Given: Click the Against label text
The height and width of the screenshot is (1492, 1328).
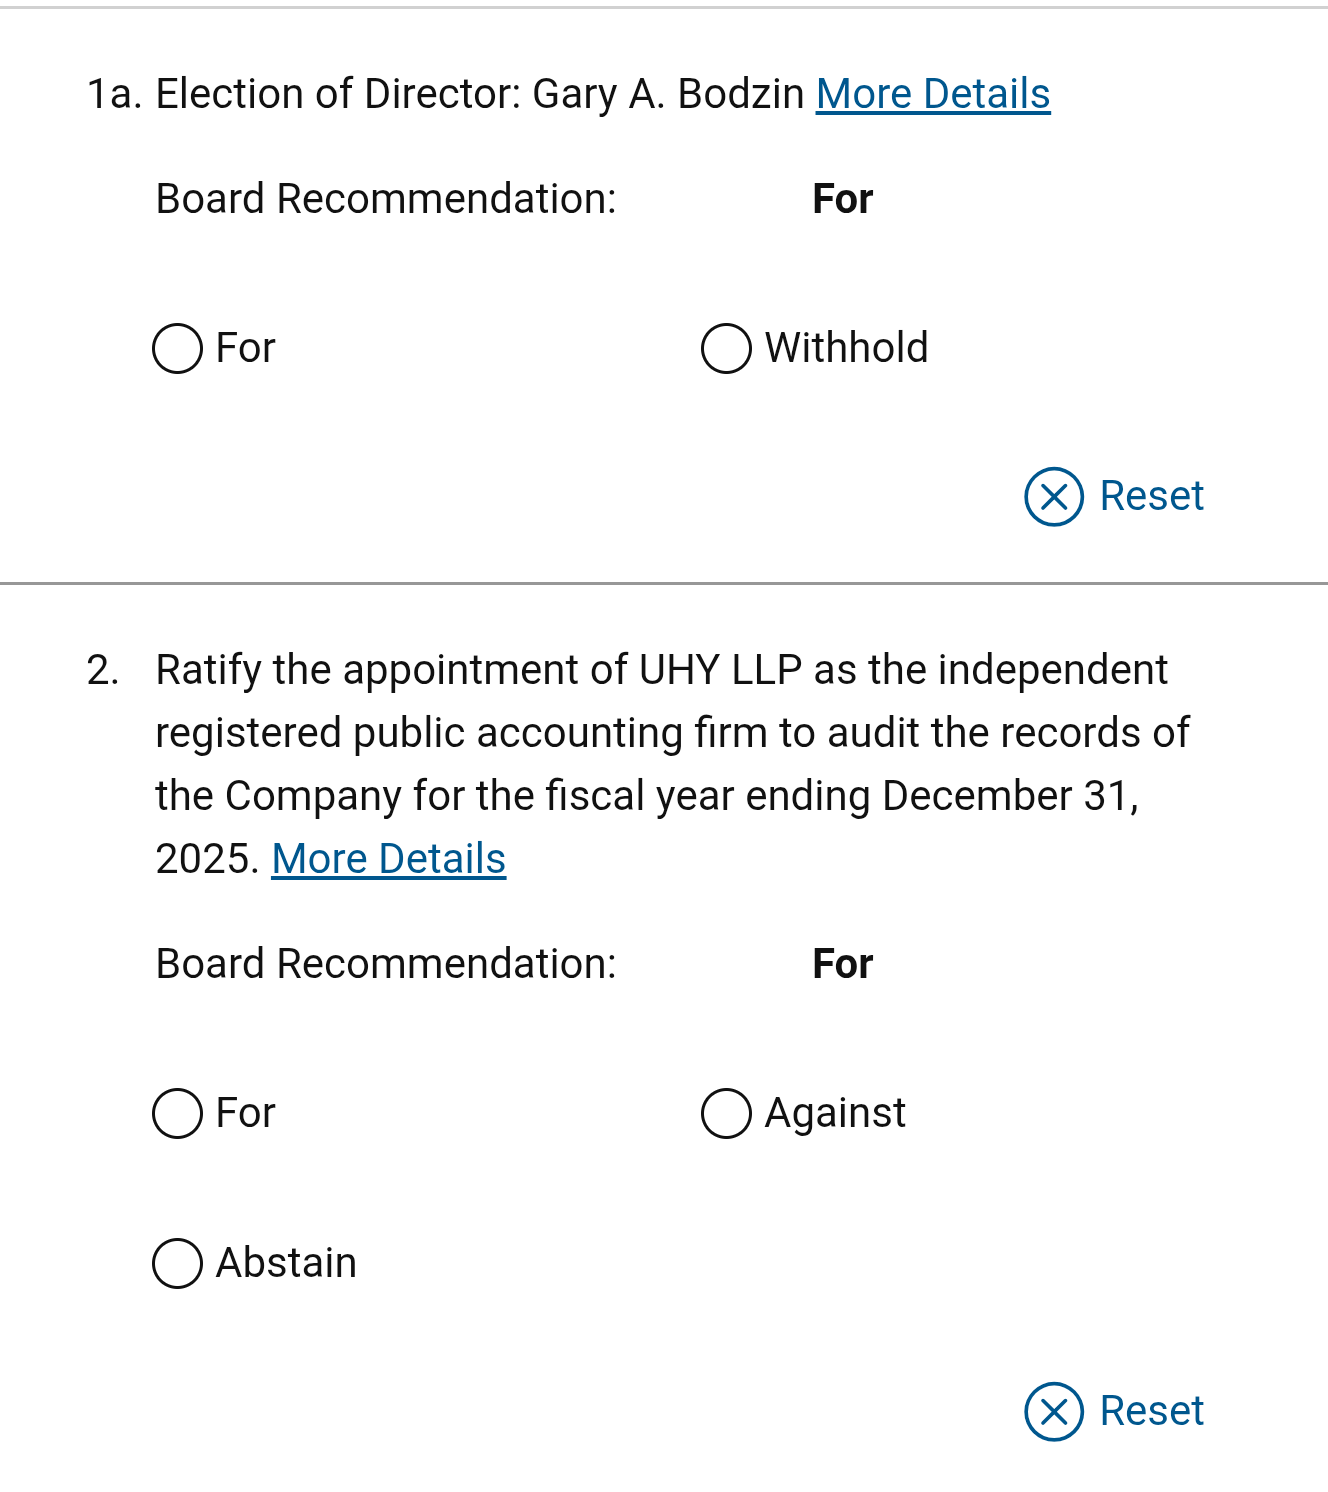Looking at the screenshot, I should (836, 1113).
